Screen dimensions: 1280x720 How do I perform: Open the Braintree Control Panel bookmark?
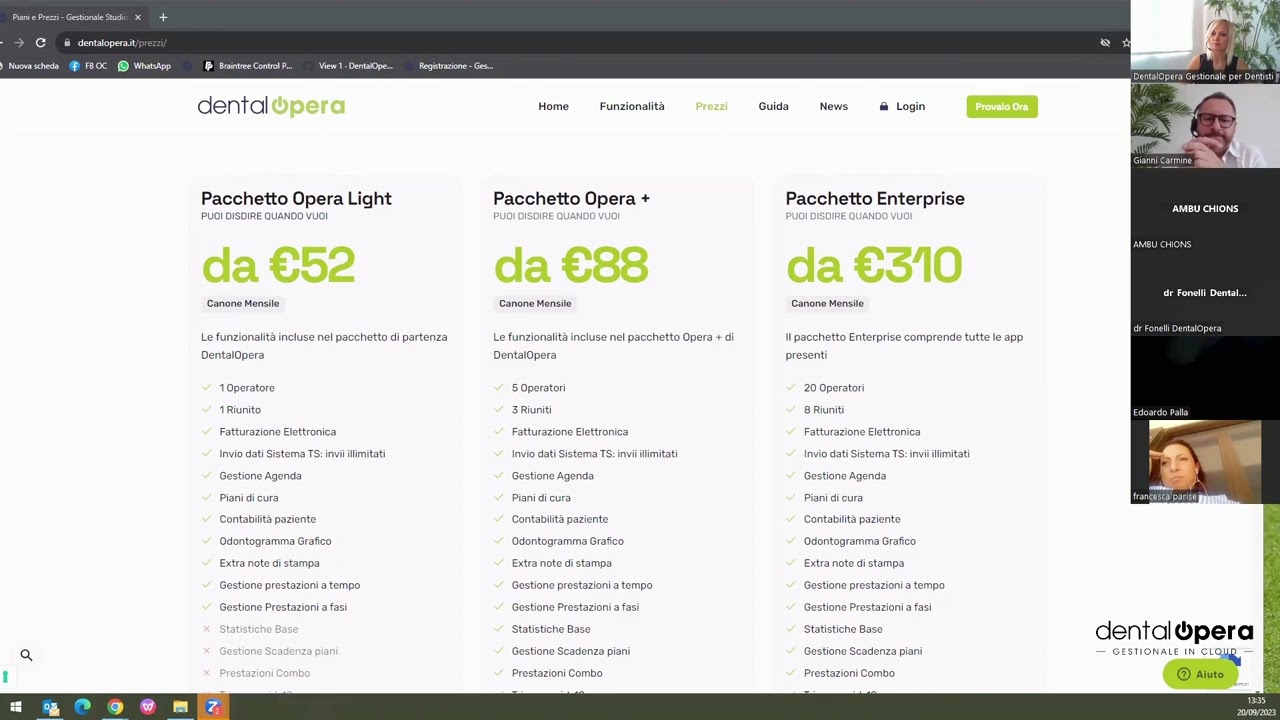[248, 66]
